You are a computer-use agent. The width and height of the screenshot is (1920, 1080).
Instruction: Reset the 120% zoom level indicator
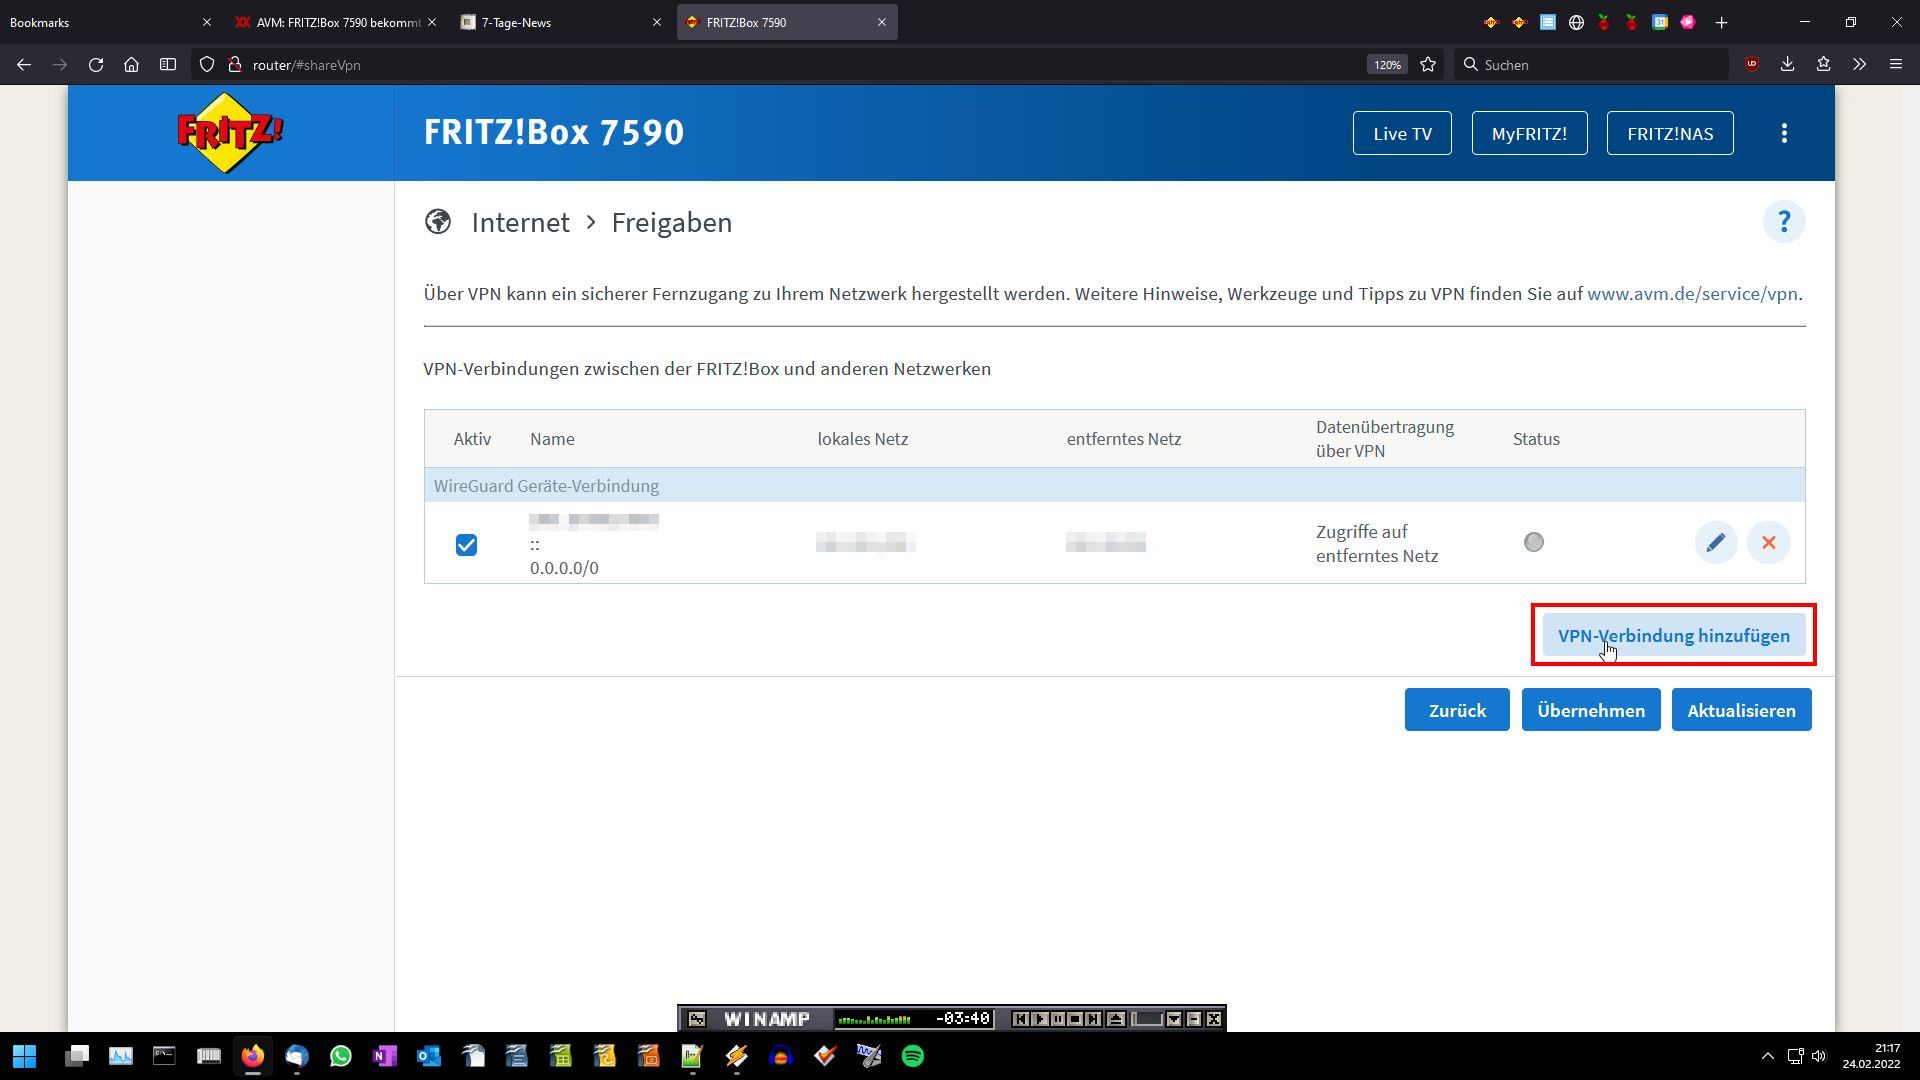click(1387, 65)
